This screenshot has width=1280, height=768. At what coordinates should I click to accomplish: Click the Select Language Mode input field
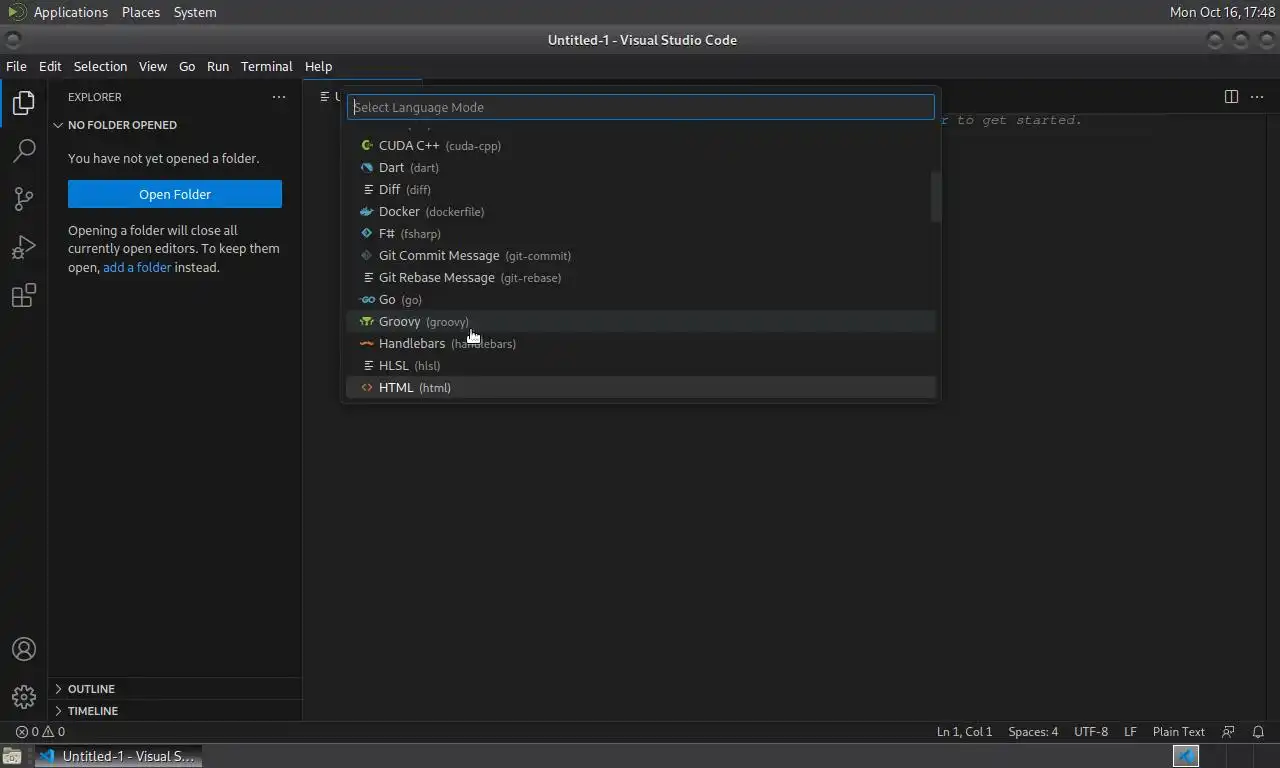[640, 107]
